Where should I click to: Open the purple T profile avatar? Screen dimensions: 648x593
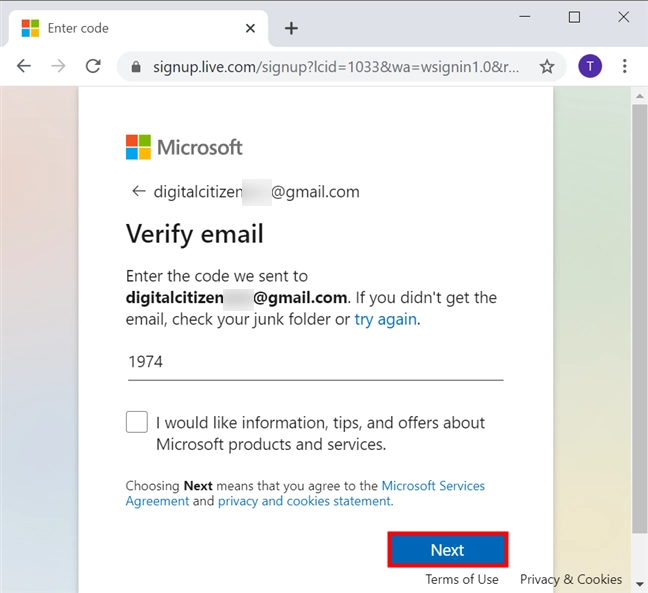[x=590, y=66]
